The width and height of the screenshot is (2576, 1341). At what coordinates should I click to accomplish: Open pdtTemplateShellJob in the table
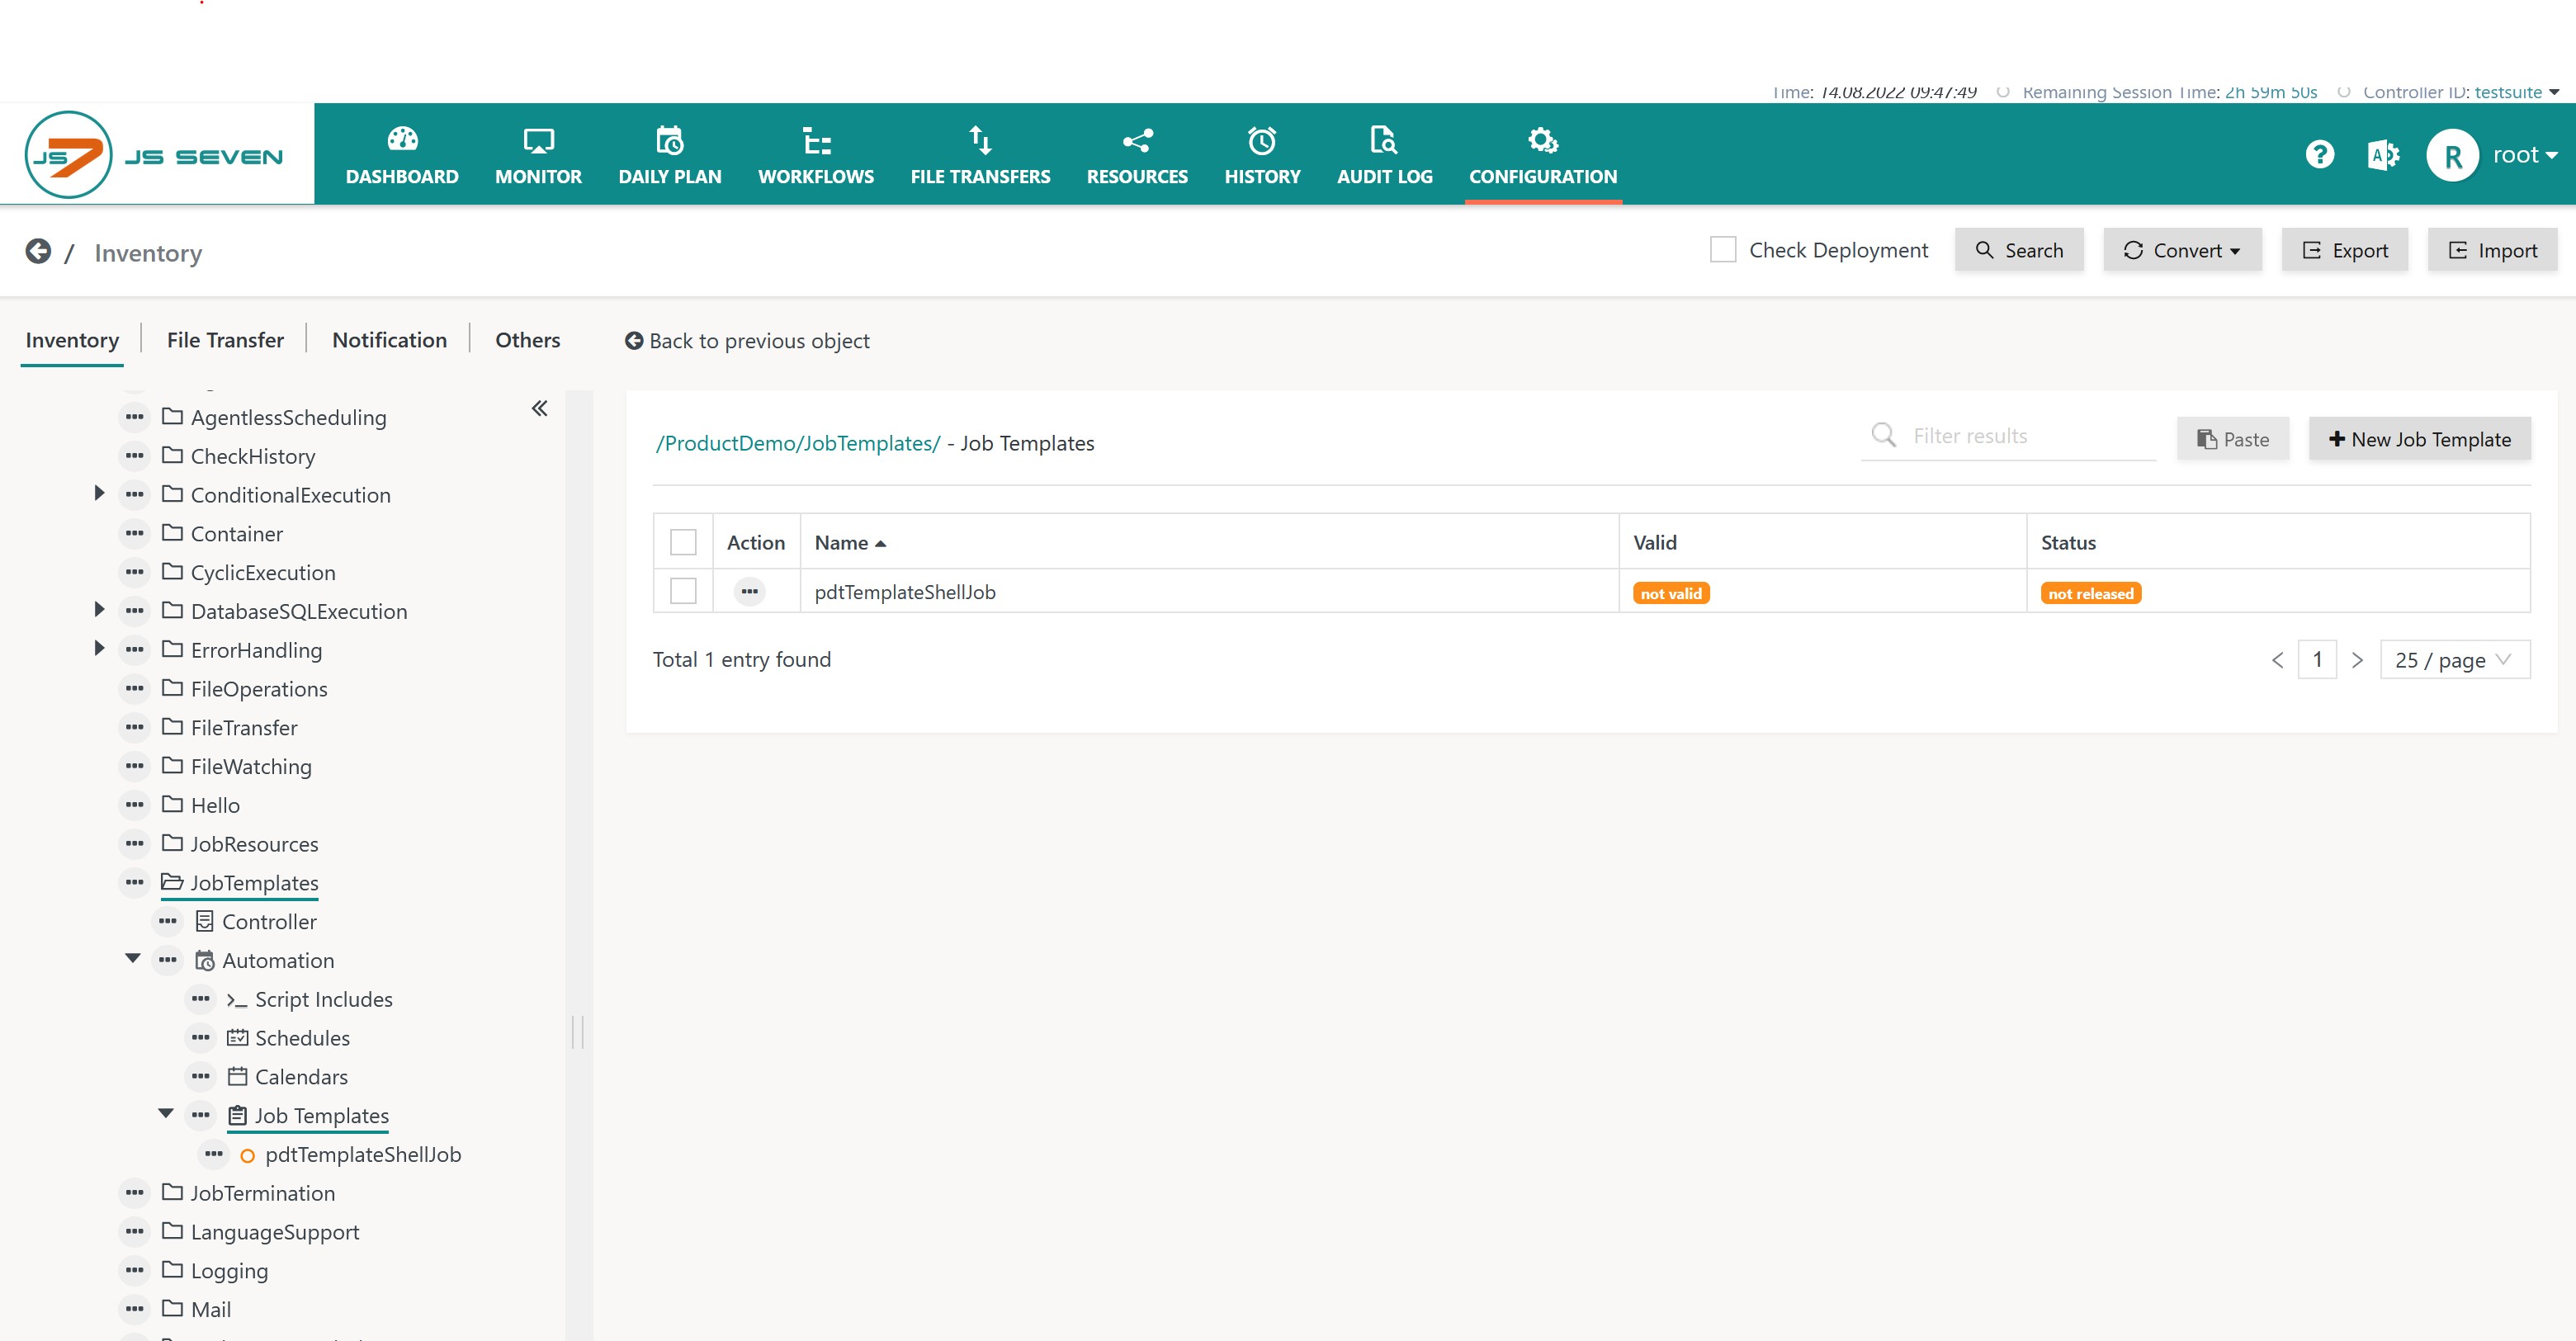(x=904, y=592)
